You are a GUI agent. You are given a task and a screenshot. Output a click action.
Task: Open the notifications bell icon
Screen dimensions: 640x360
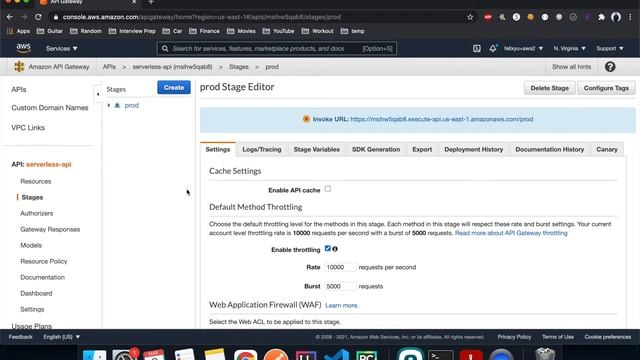pyautogui.click(x=493, y=48)
